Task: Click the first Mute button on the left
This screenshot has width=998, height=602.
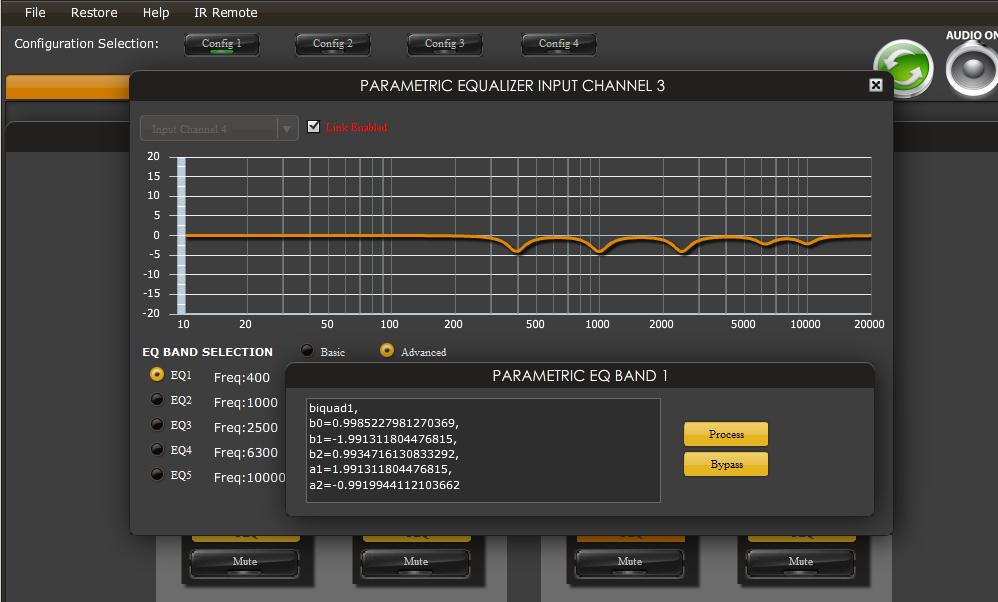Action: (244, 563)
